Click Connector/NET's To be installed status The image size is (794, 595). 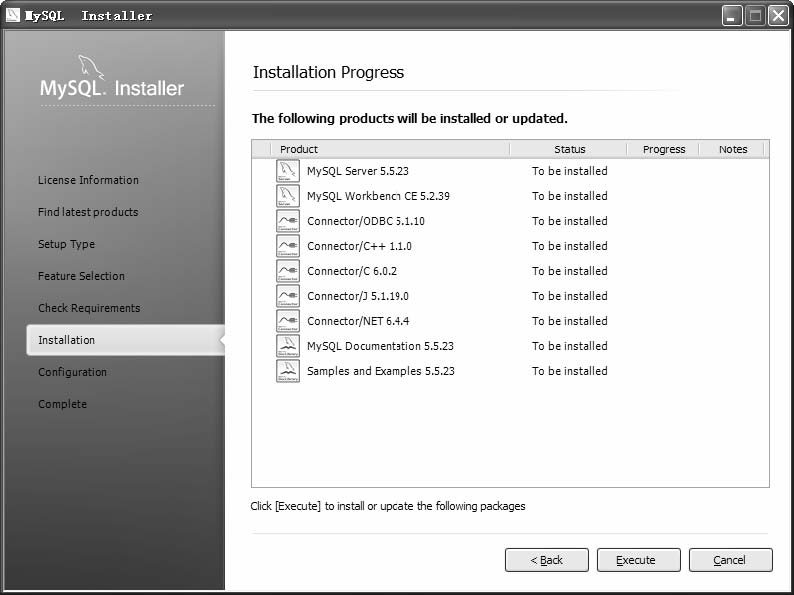[570, 321]
